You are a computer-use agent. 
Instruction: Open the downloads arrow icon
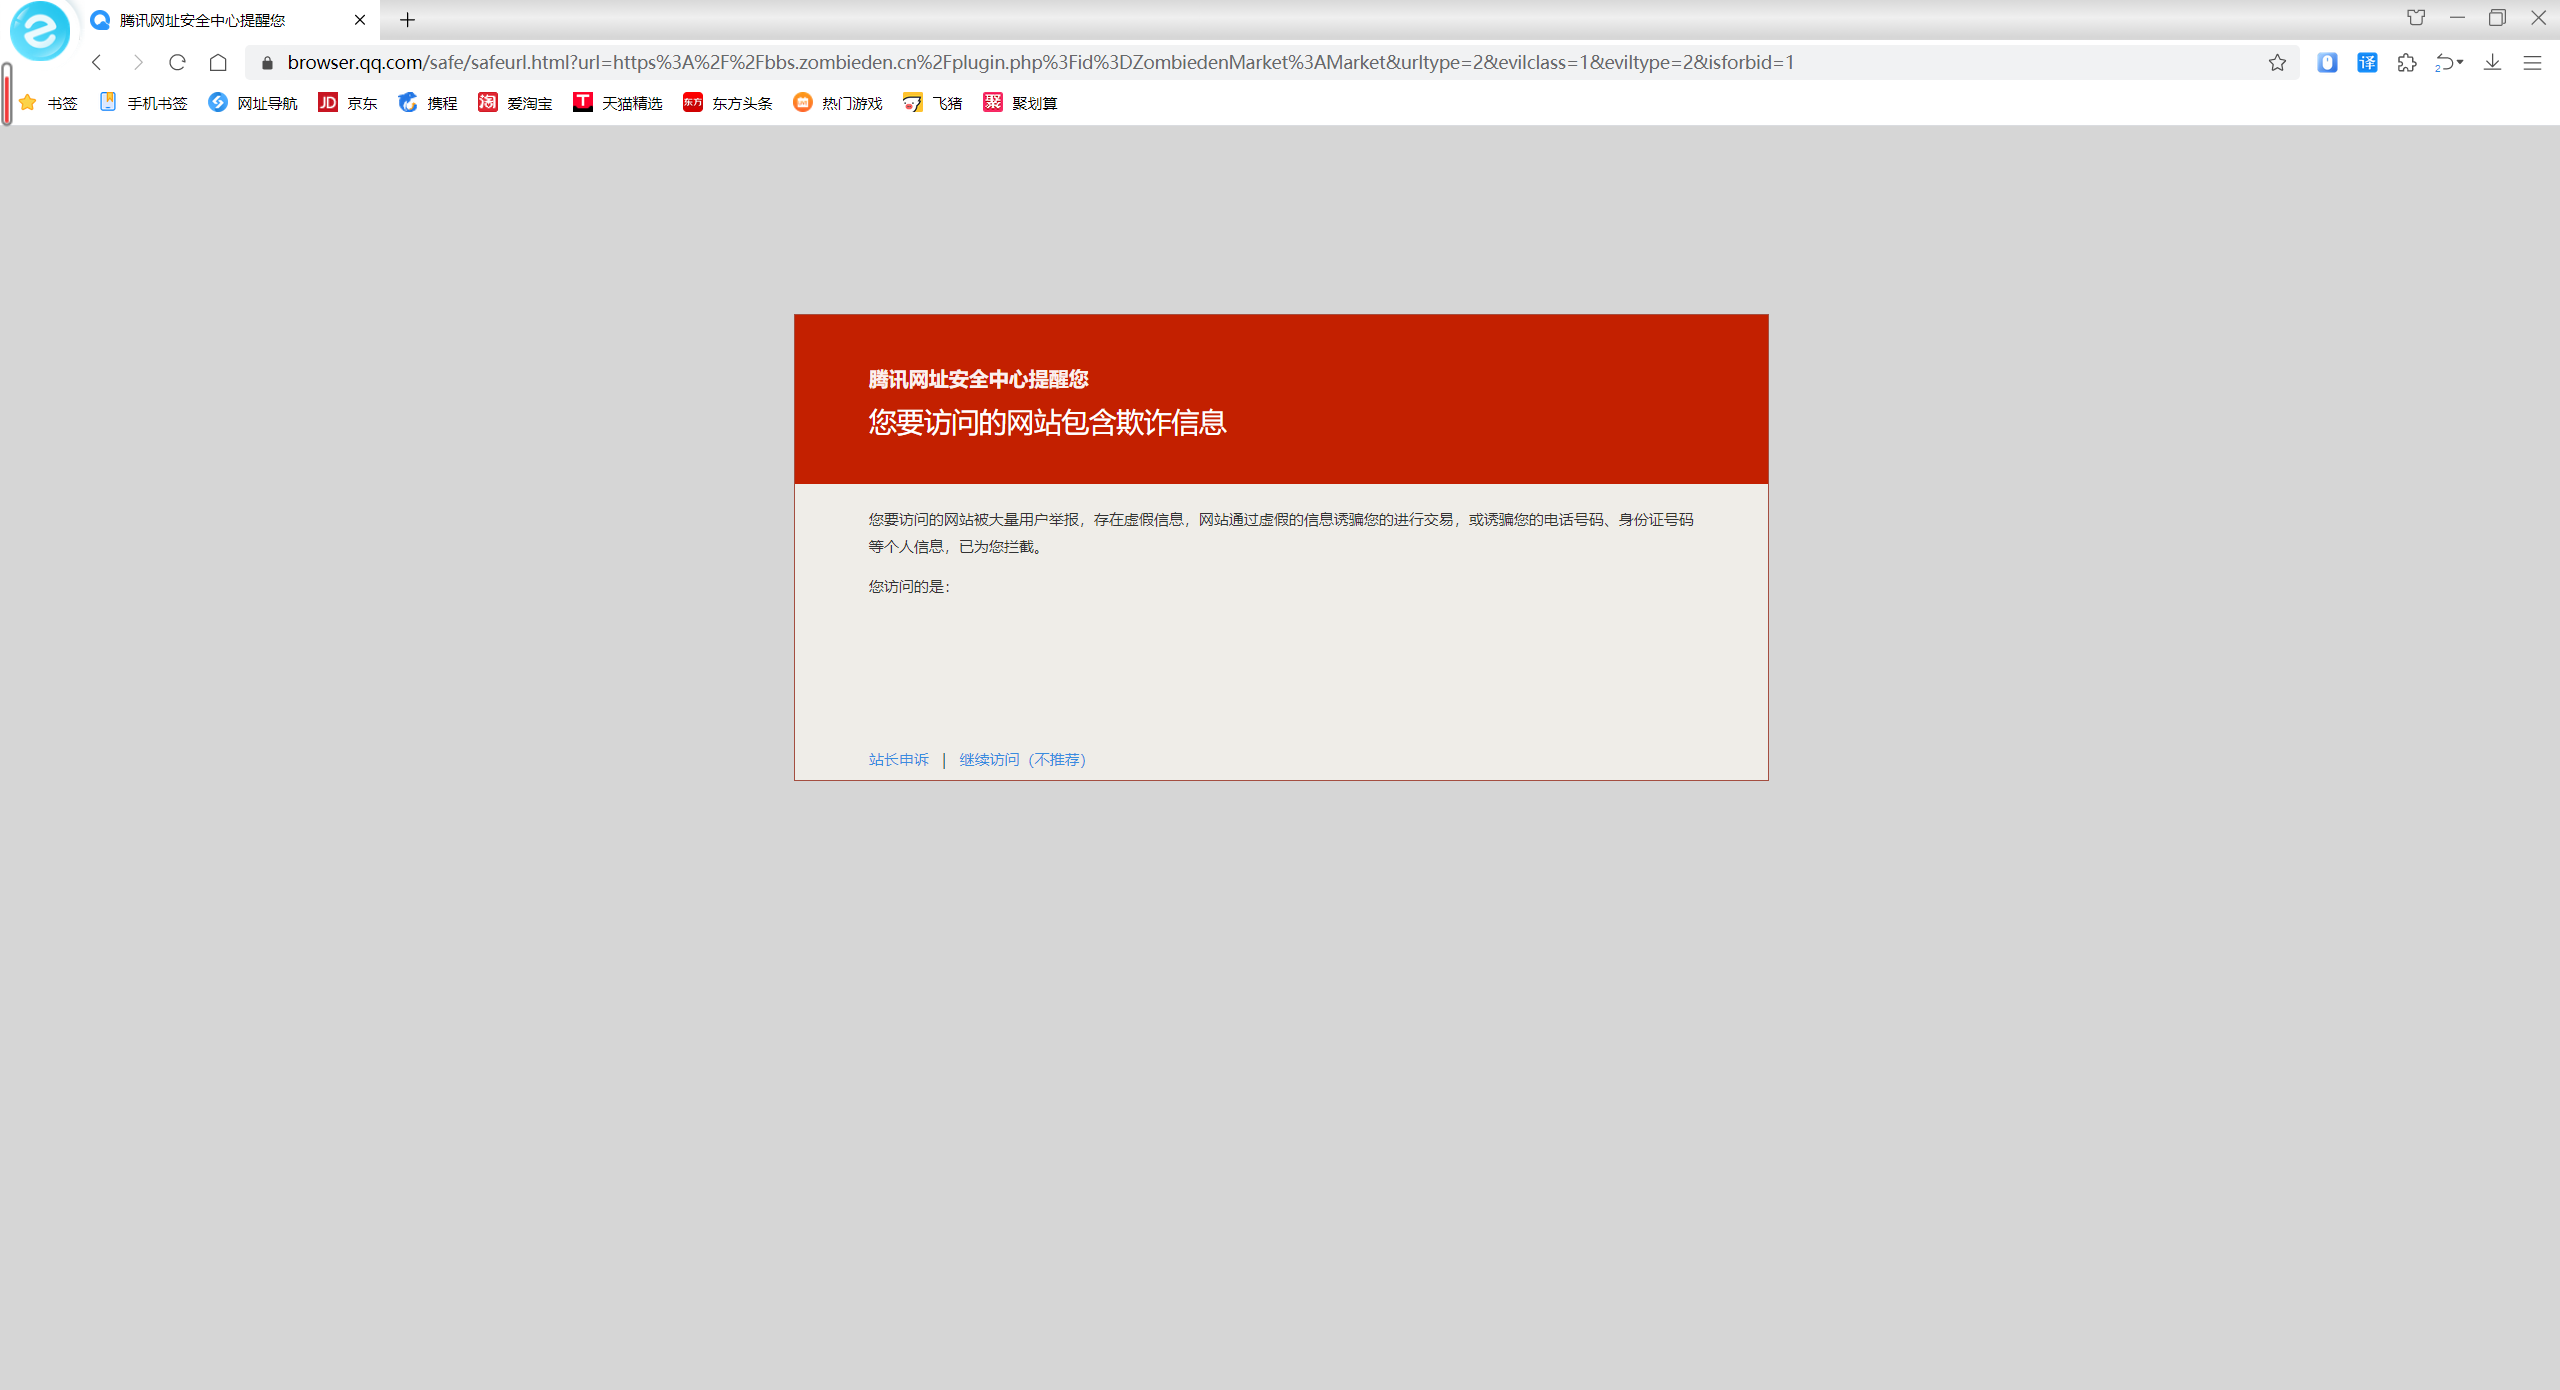2492,63
